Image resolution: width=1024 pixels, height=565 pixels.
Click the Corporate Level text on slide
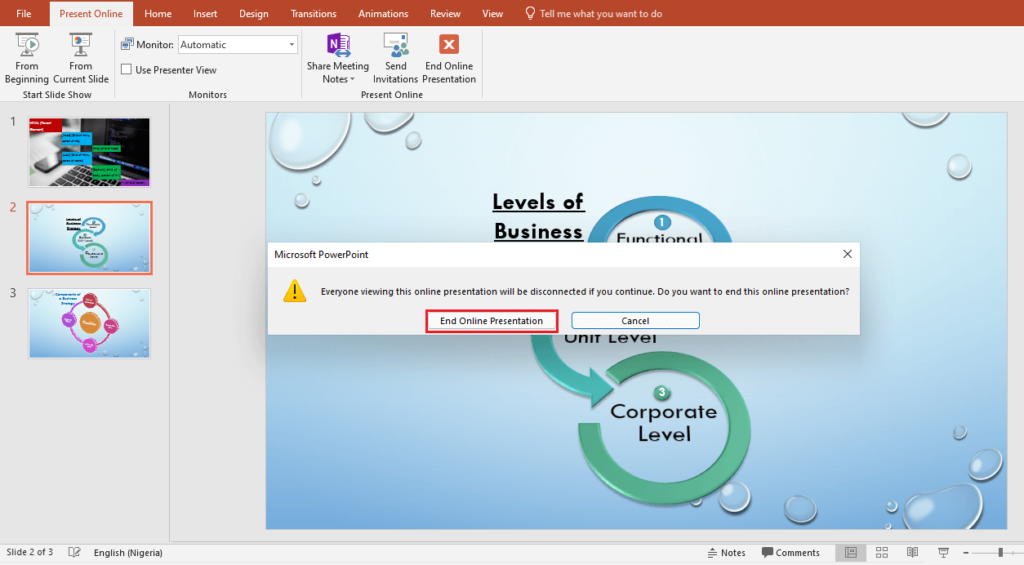tap(664, 423)
